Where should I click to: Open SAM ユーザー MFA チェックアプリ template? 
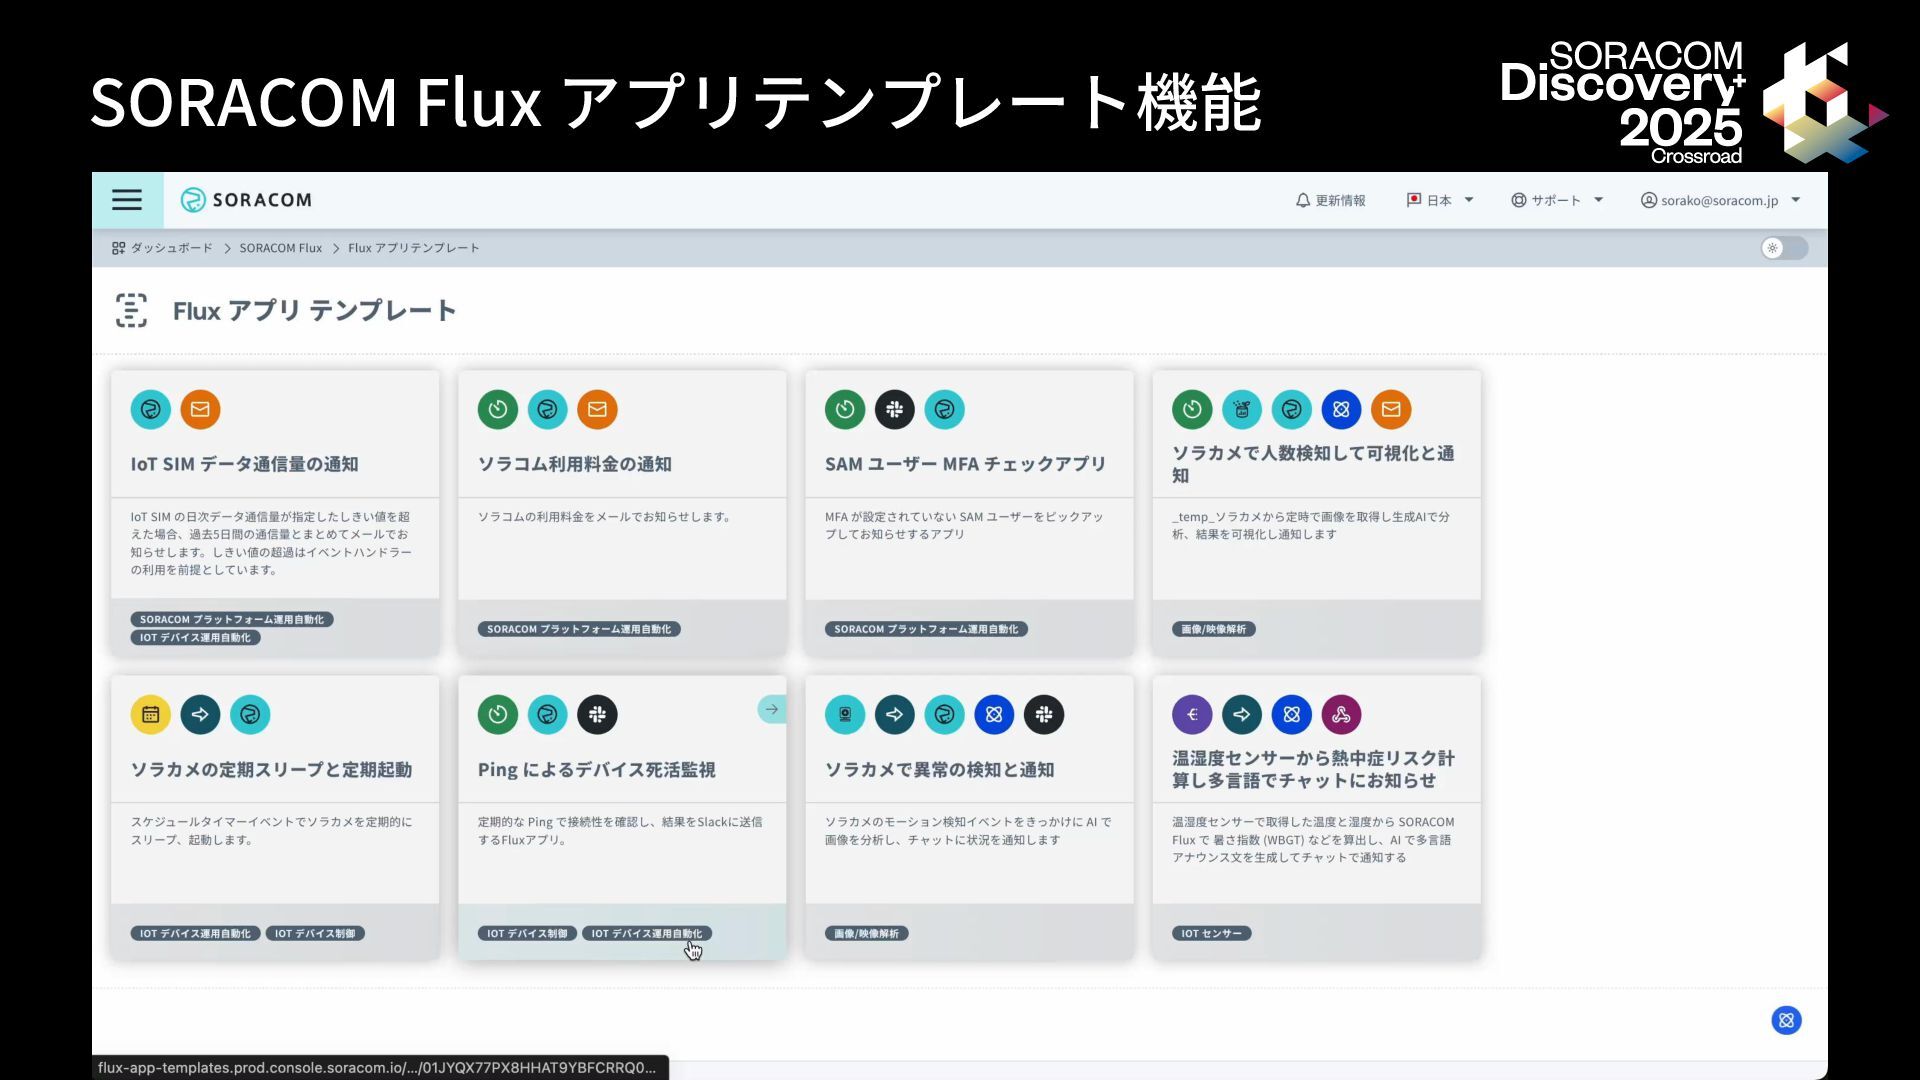tap(966, 464)
